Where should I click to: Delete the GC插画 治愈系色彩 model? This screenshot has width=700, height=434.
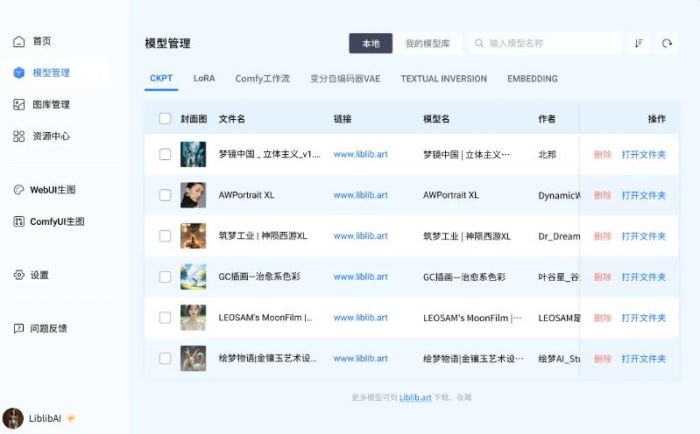point(602,277)
